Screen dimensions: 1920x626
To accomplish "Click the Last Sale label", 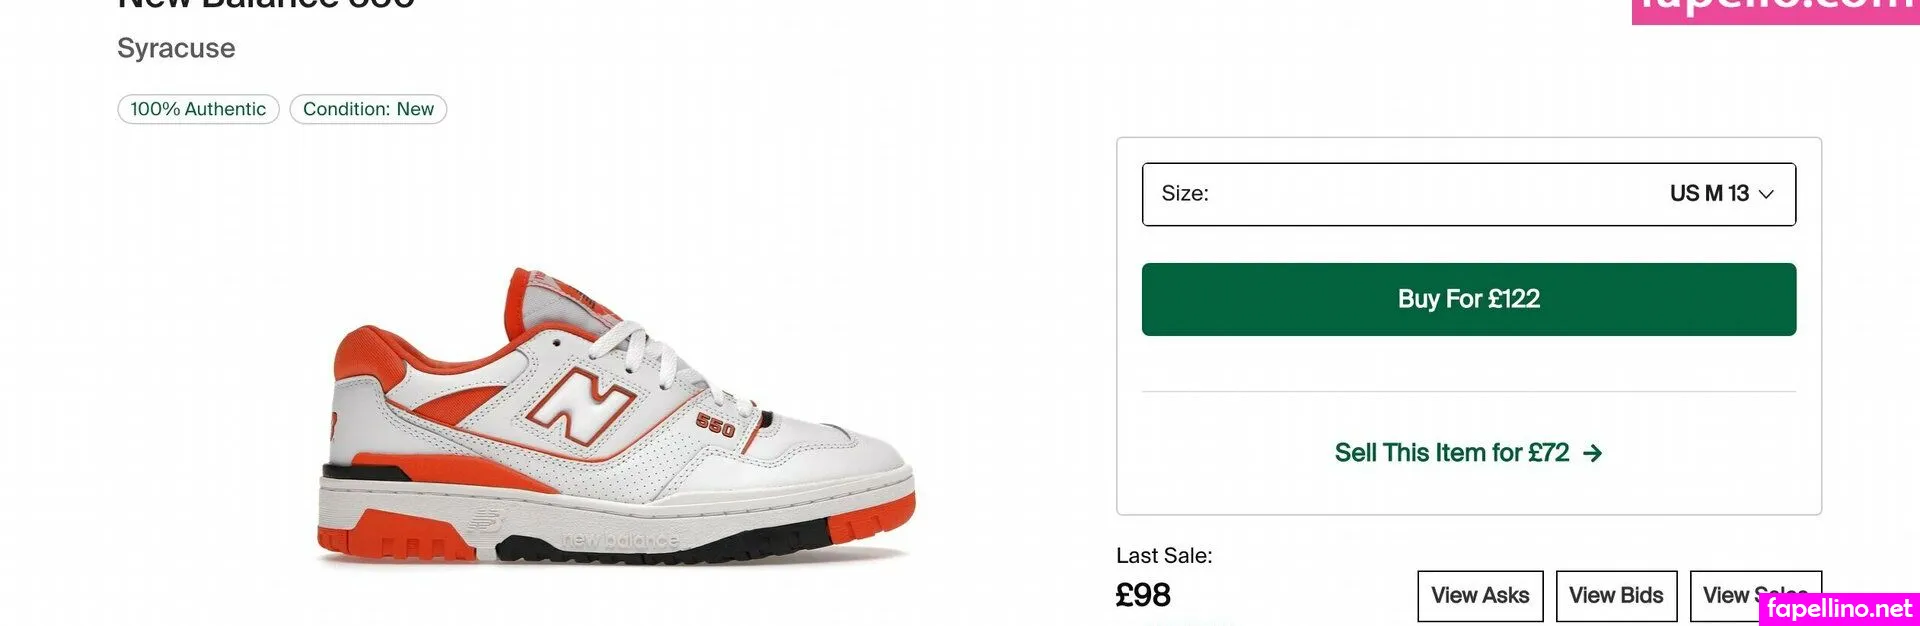I will (x=1164, y=556).
